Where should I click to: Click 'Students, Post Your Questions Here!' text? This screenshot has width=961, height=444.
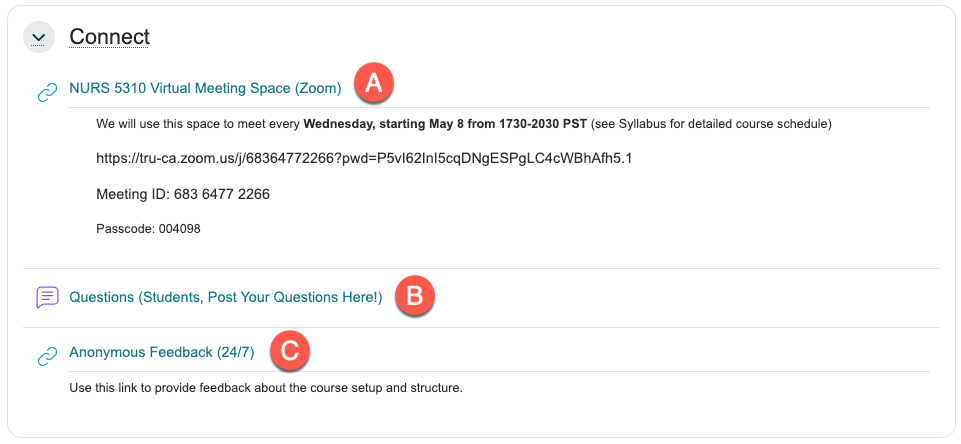(260, 297)
